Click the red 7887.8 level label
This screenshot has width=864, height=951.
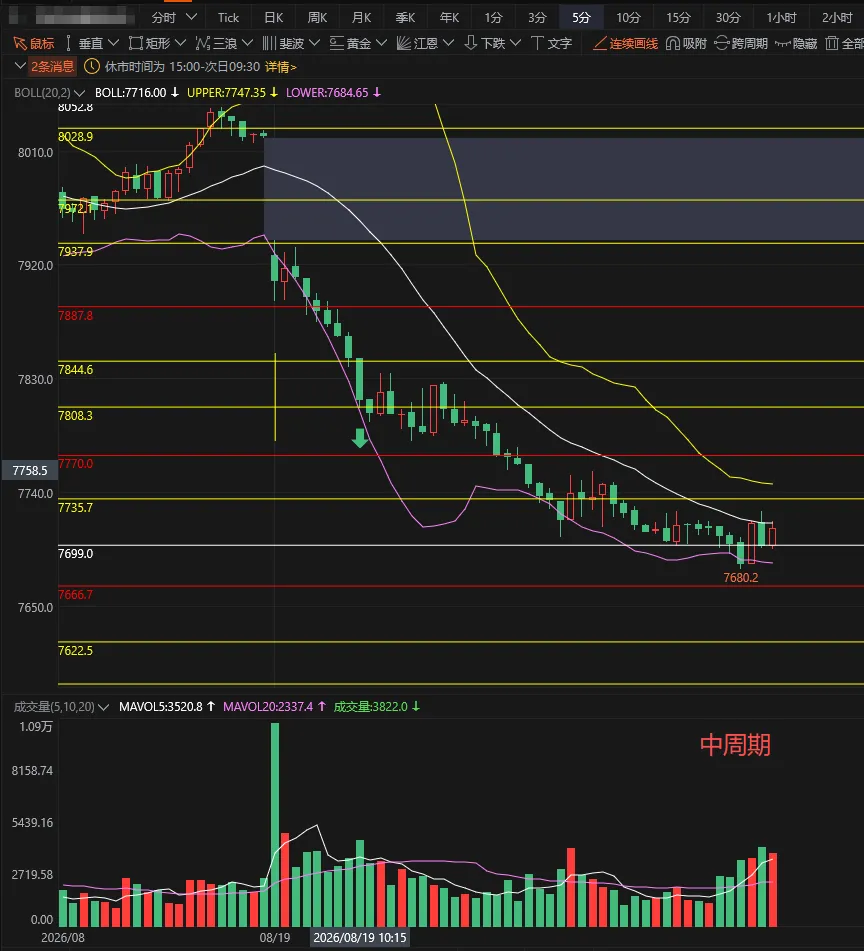75,315
